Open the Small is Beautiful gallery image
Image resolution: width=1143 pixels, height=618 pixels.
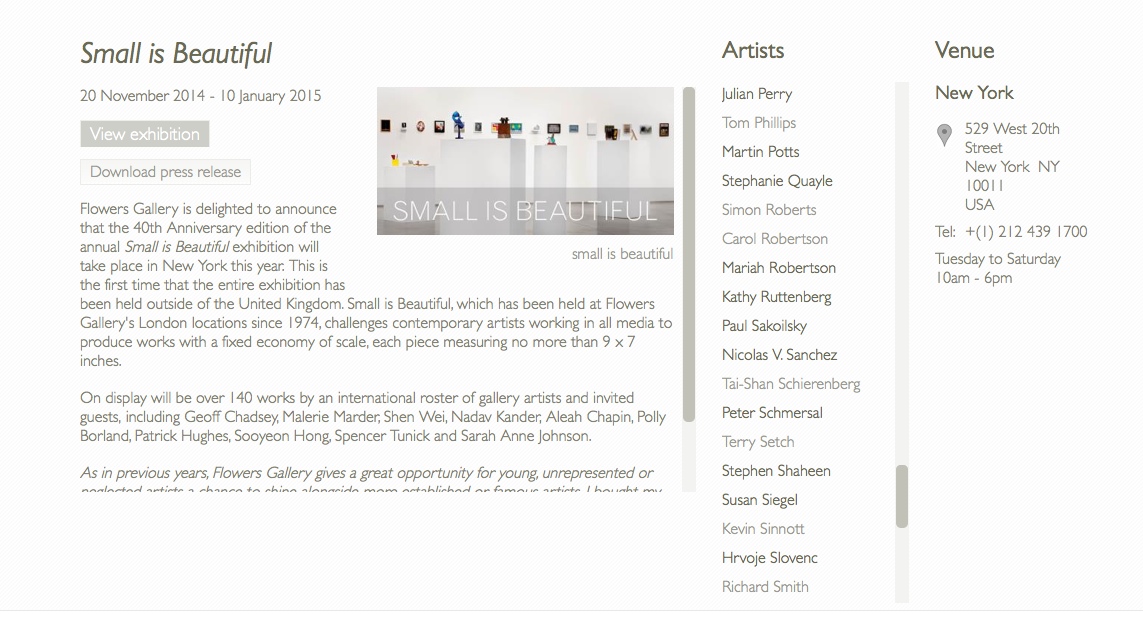[525, 161]
